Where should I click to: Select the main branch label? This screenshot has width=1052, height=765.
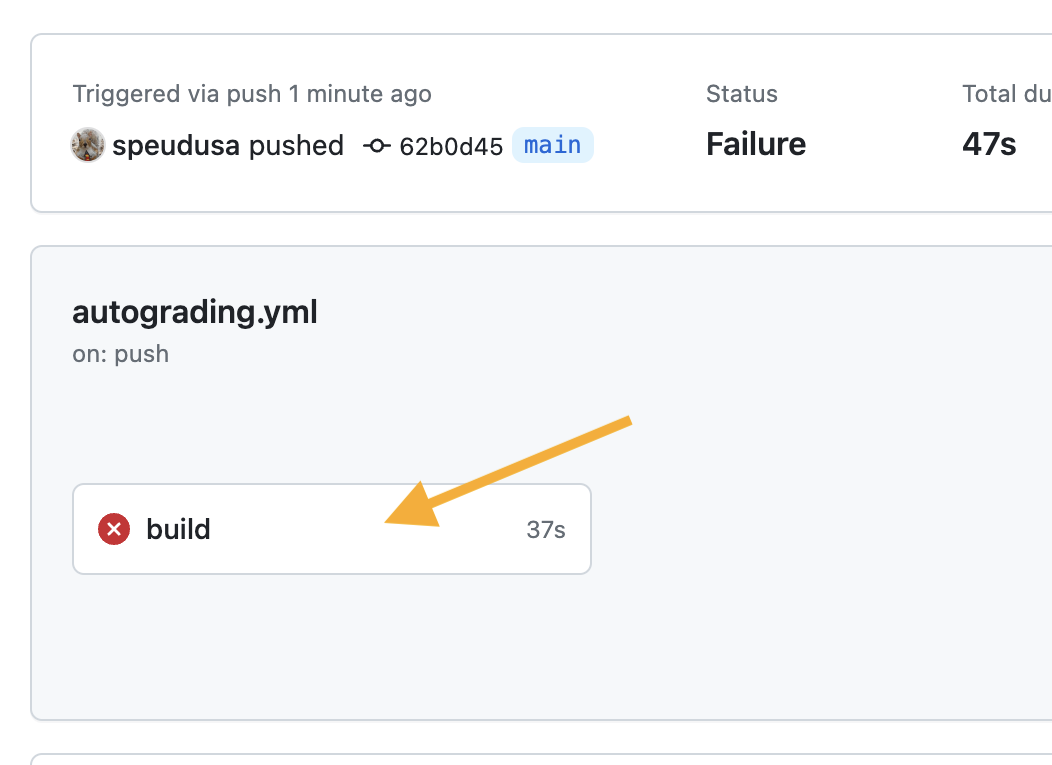(552, 145)
